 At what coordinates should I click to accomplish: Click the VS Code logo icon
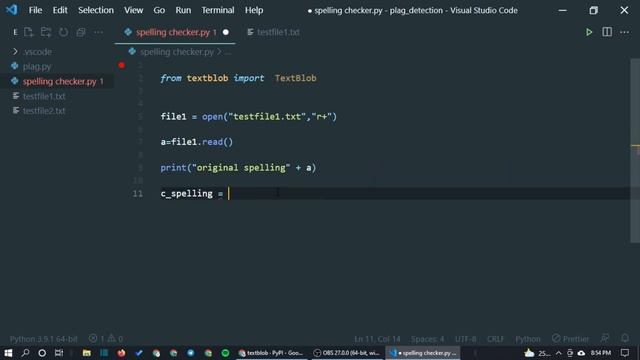11,10
